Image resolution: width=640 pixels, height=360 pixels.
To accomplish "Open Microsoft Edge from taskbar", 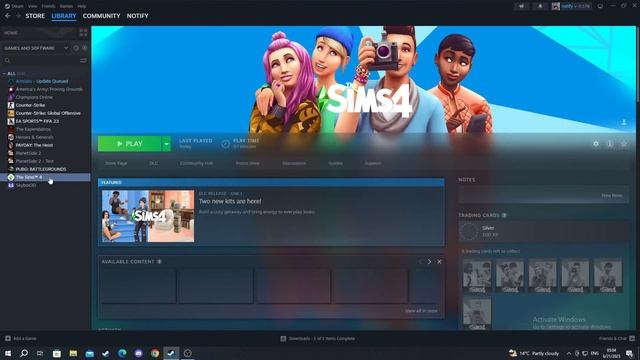I will pos(122,353).
